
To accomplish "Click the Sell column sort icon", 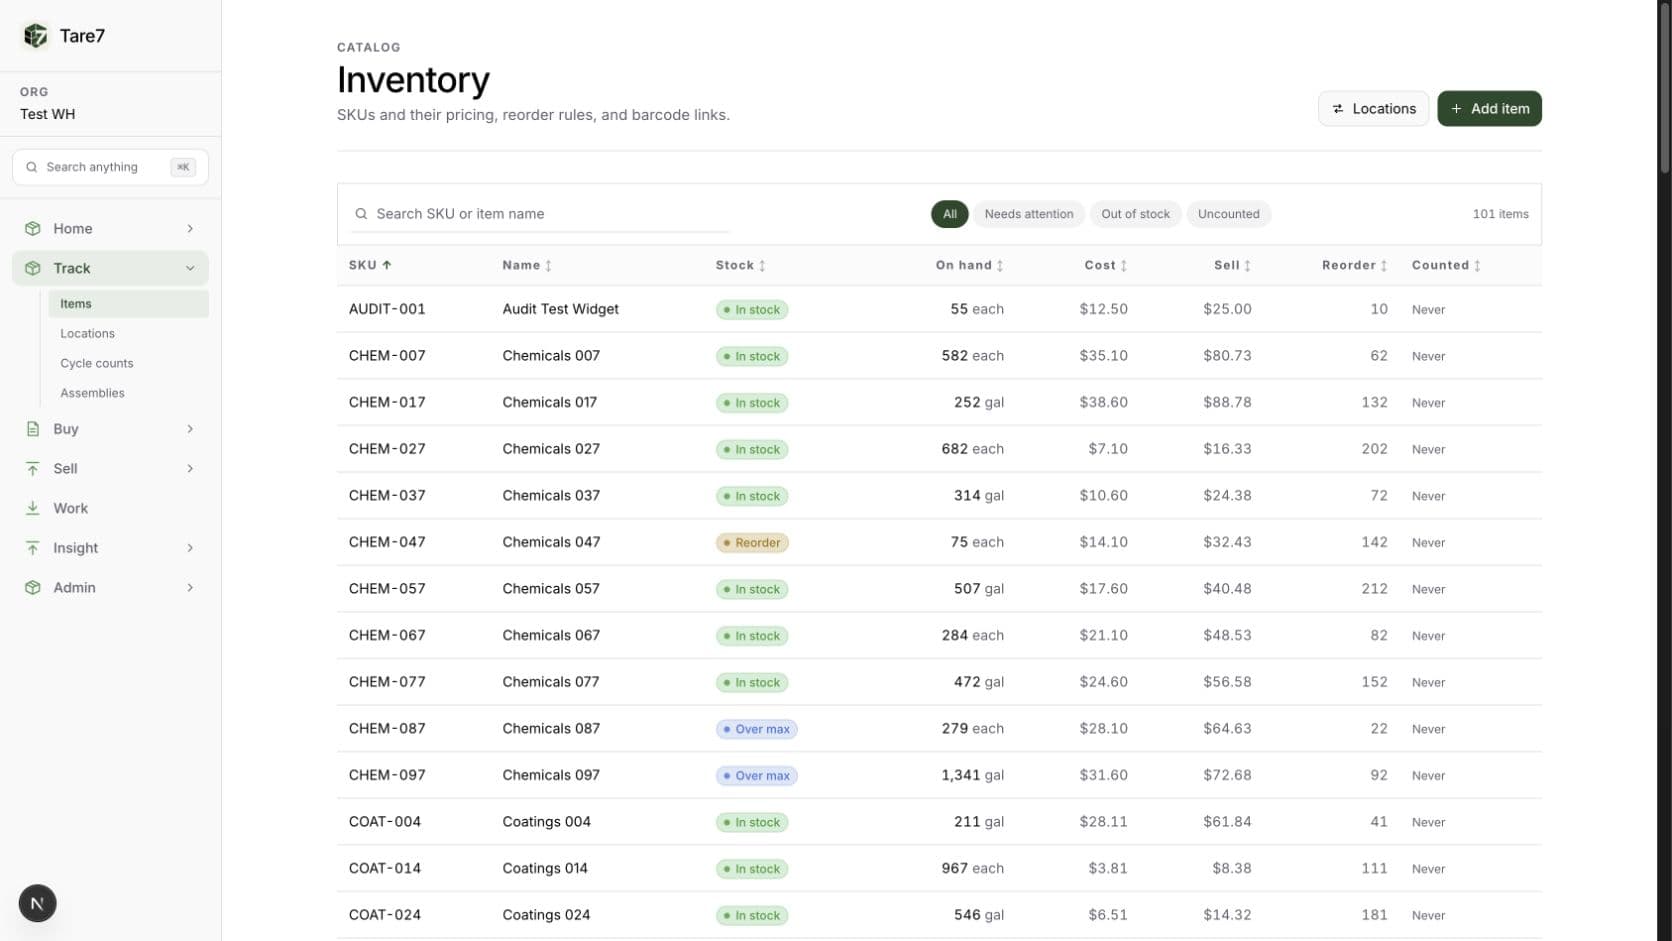I will 1247,266.
